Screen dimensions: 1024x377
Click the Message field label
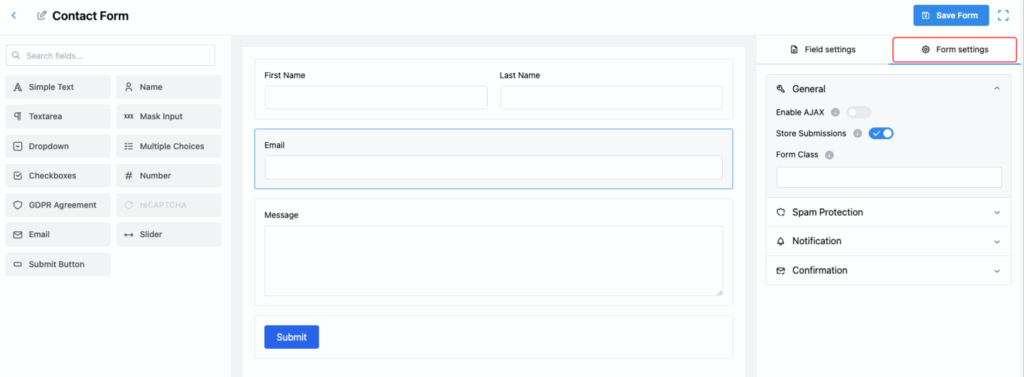click(x=281, y=214)
